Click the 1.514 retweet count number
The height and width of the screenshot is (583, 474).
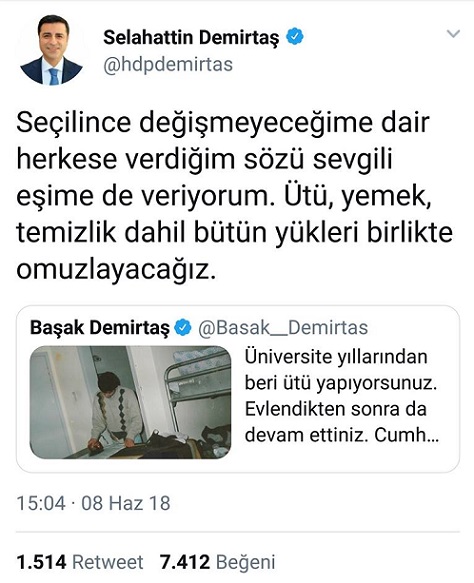(41, 562)
